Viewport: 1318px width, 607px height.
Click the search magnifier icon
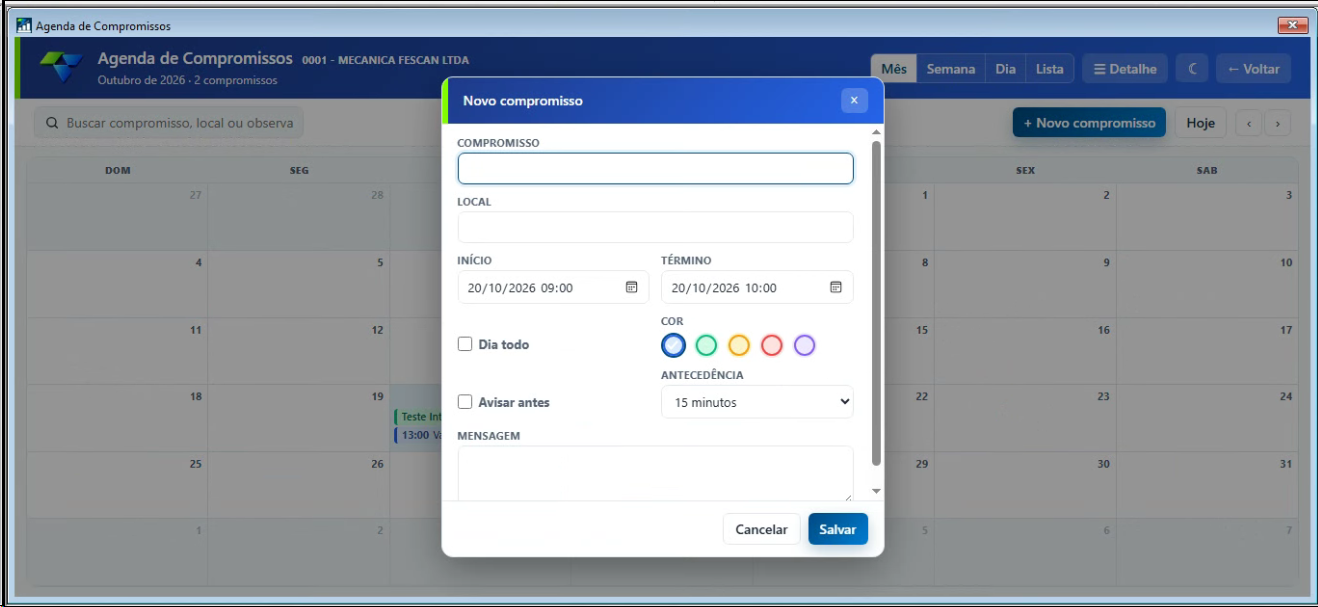point(52,123)
